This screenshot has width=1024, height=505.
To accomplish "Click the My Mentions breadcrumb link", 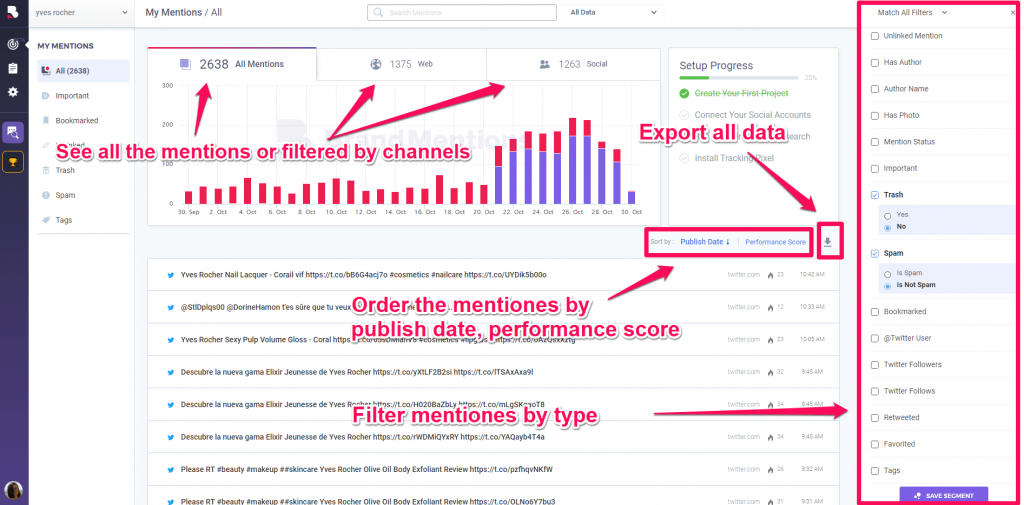I will click(x=174, y=12).
